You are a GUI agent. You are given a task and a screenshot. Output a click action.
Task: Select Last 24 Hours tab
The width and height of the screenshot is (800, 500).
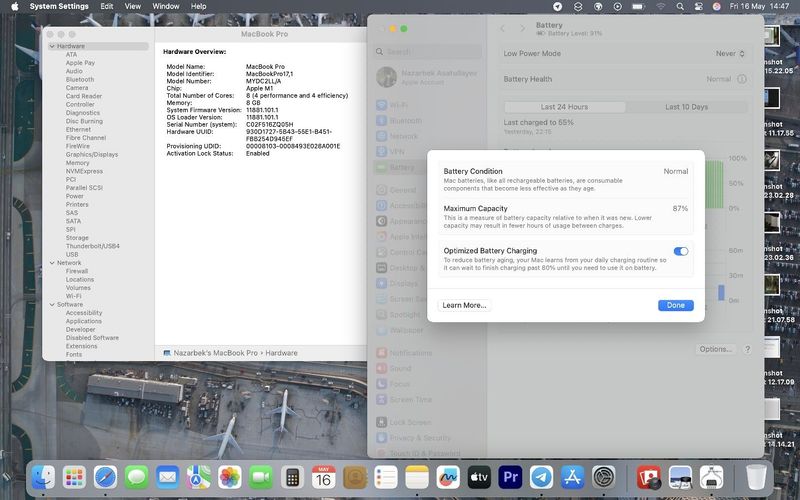click(564, 107)
